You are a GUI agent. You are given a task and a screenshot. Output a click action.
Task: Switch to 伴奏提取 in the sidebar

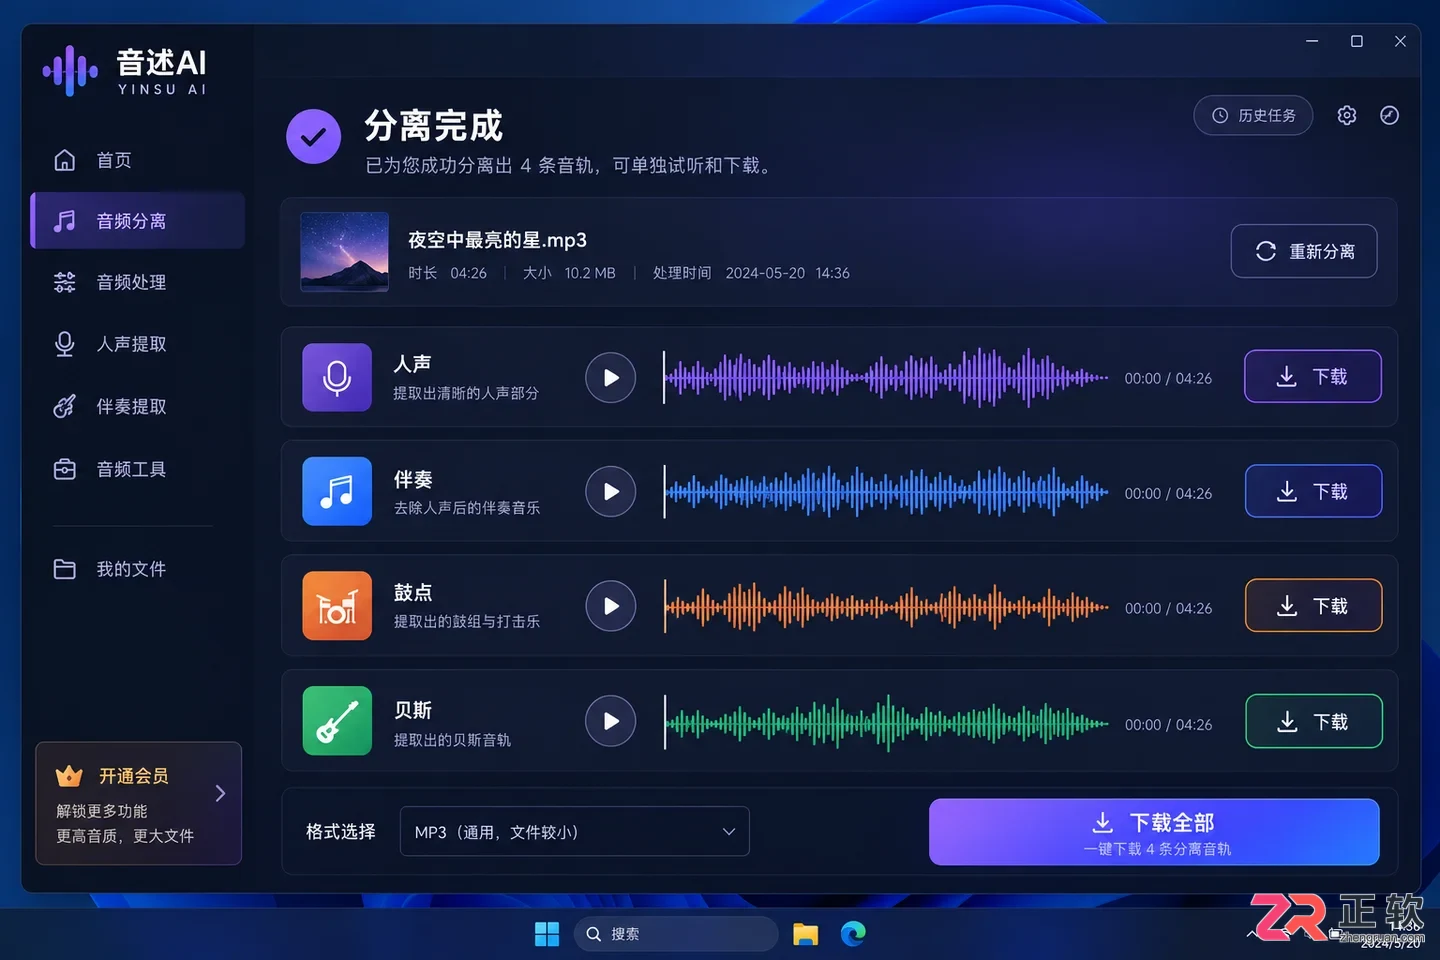[138, 406]
